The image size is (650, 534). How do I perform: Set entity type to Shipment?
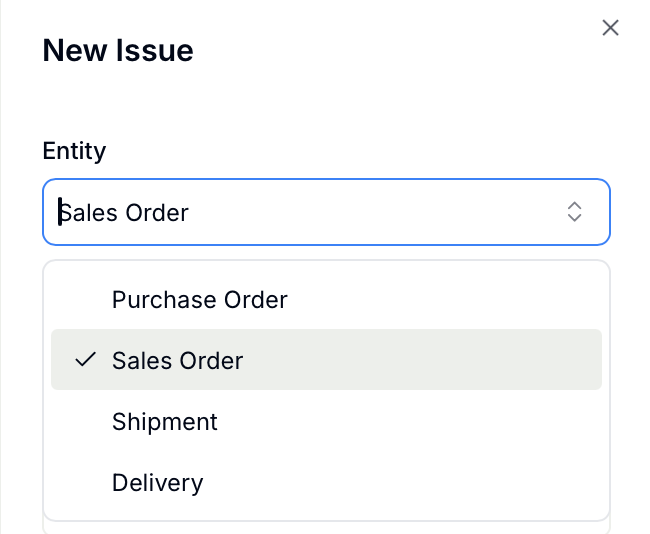click(x=326, y=421)
